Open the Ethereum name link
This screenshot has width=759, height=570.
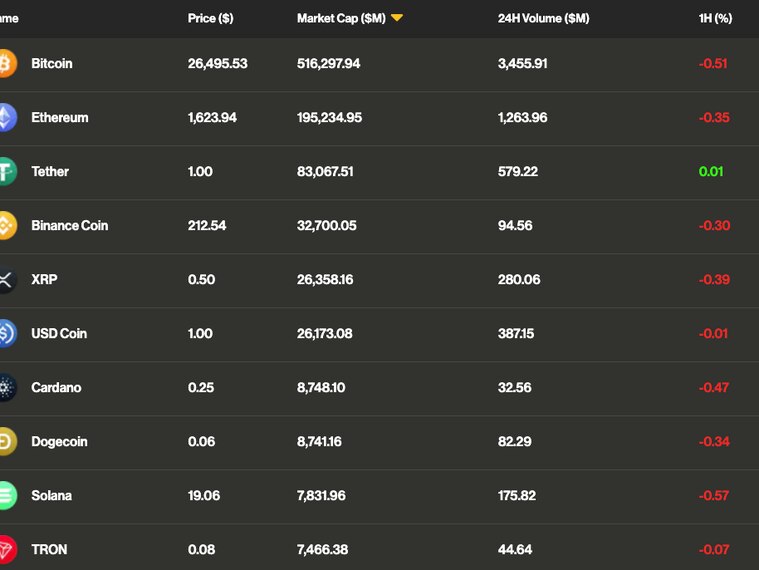[59, 117]
